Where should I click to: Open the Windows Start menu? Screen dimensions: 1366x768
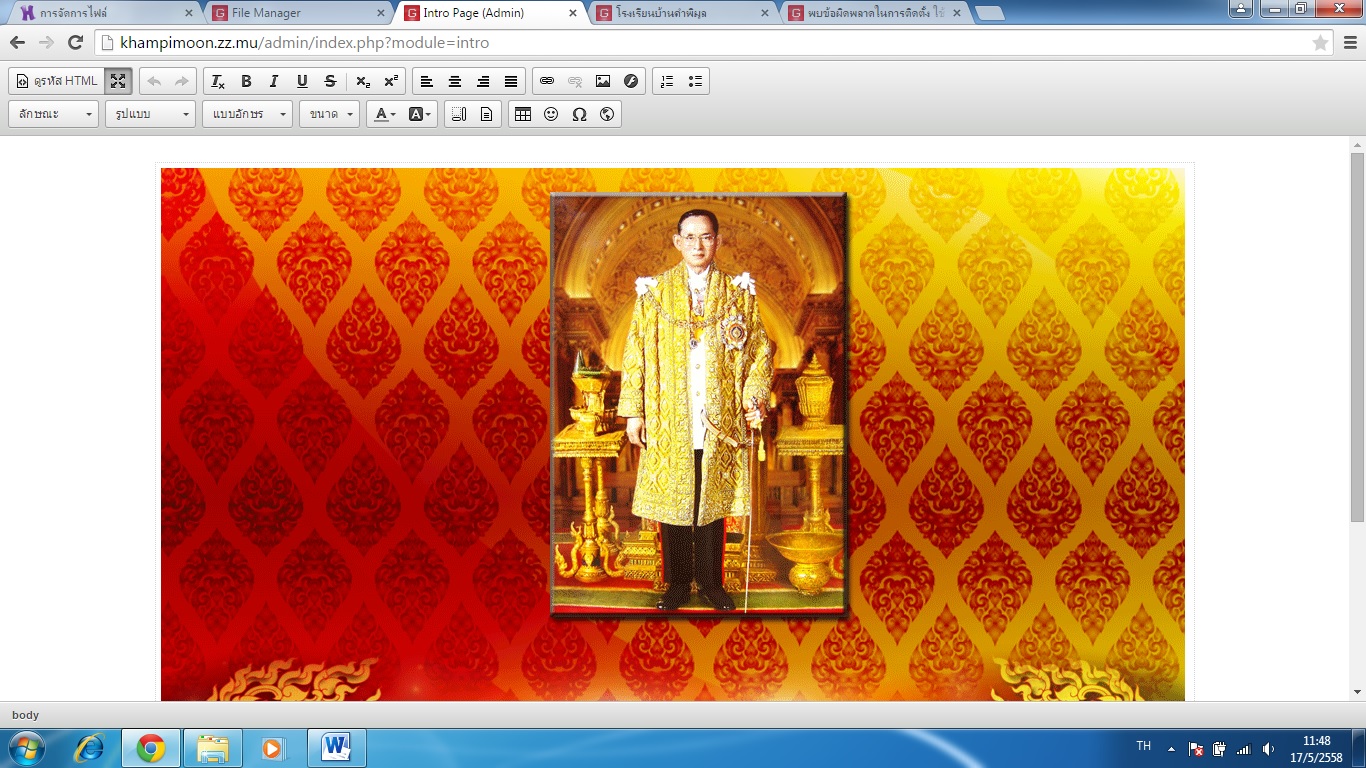point(27,748)
